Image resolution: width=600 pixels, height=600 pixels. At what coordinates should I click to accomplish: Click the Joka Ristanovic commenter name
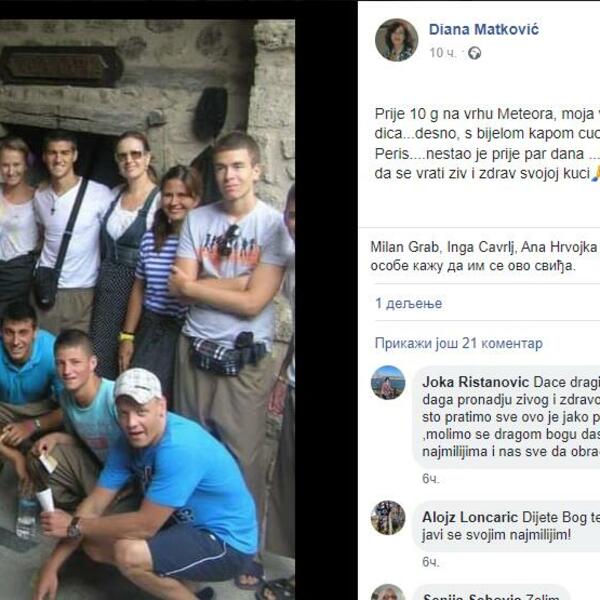[x=475, y=382]
